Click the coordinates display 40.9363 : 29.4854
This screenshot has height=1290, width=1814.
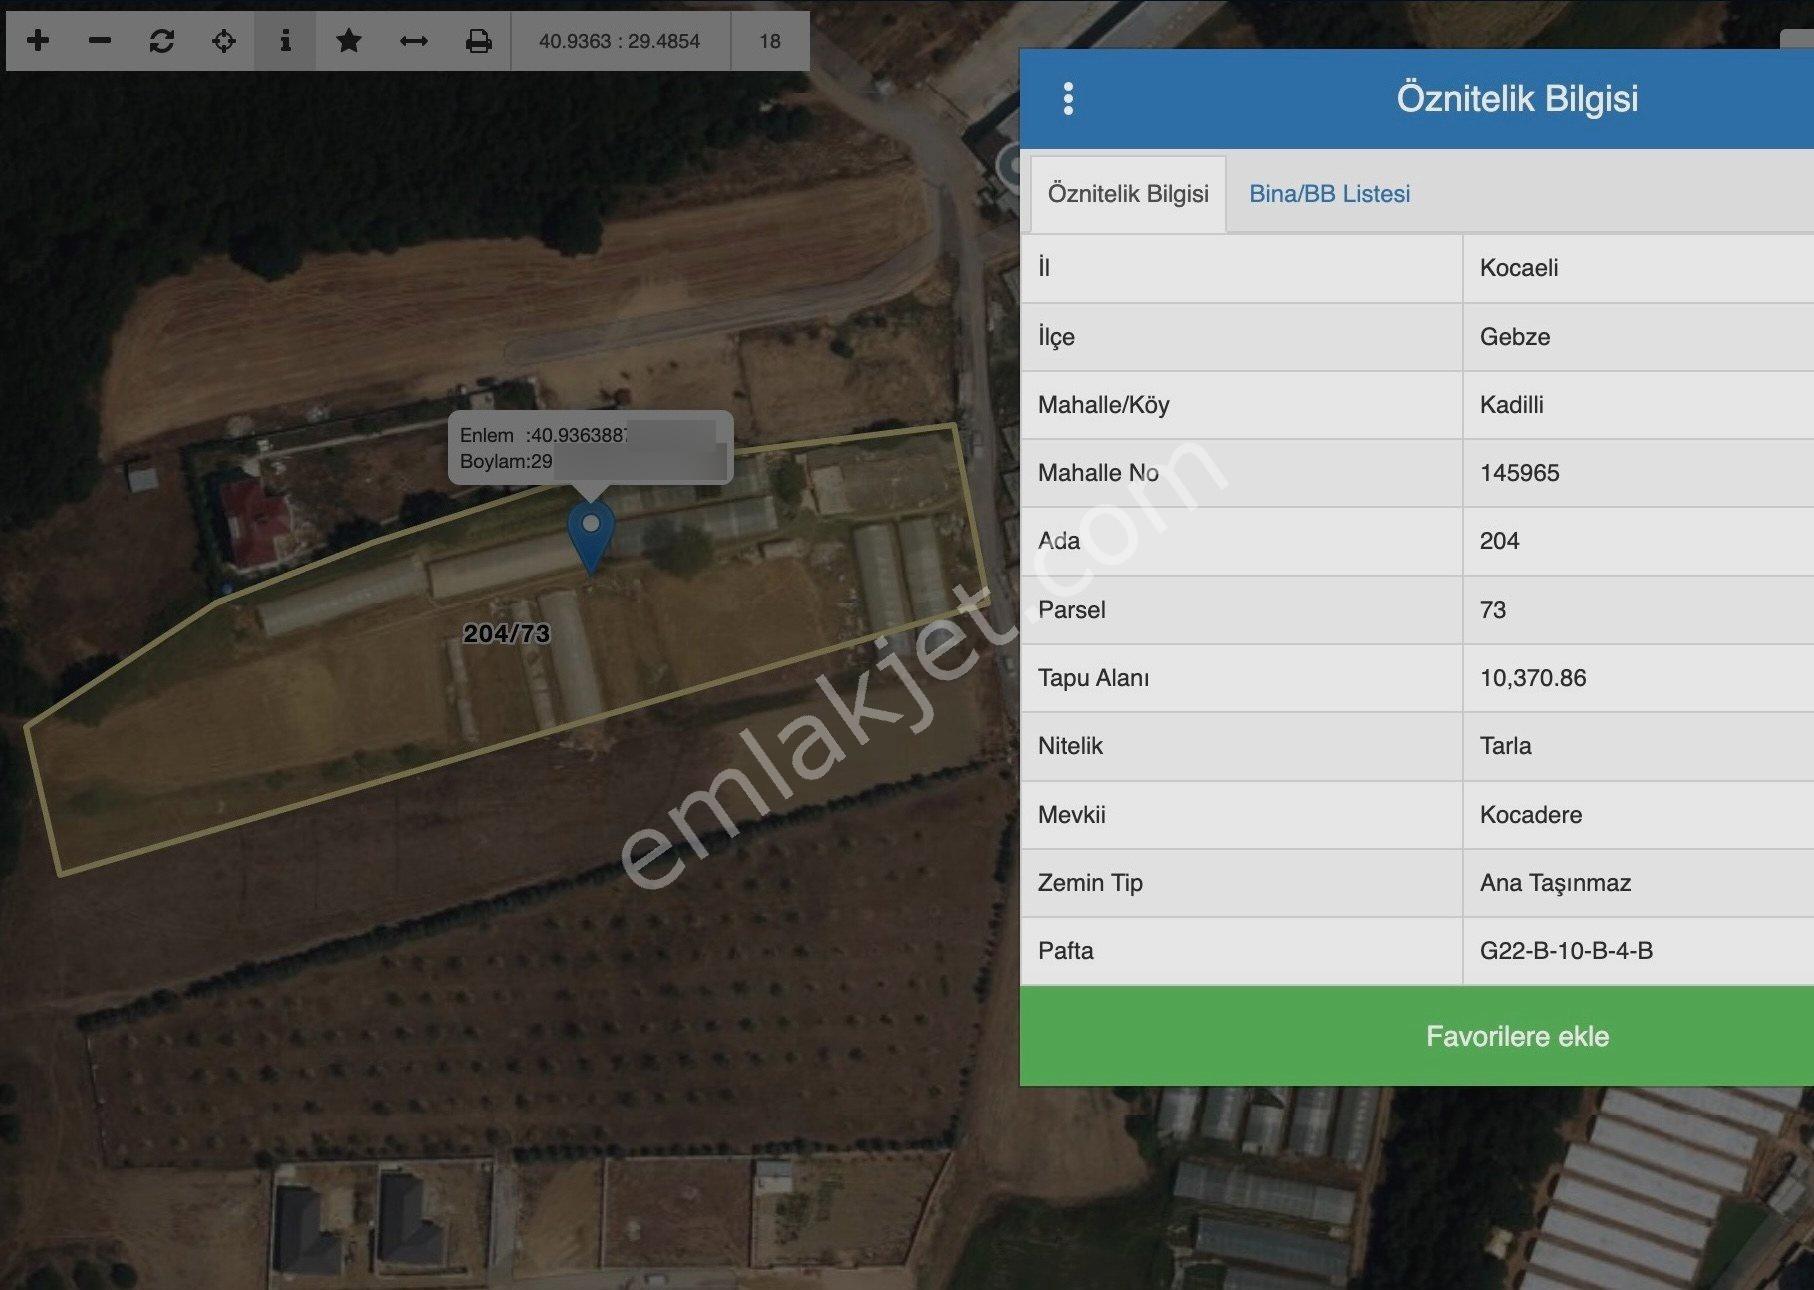pyautogui.click(x=620, y=42)
